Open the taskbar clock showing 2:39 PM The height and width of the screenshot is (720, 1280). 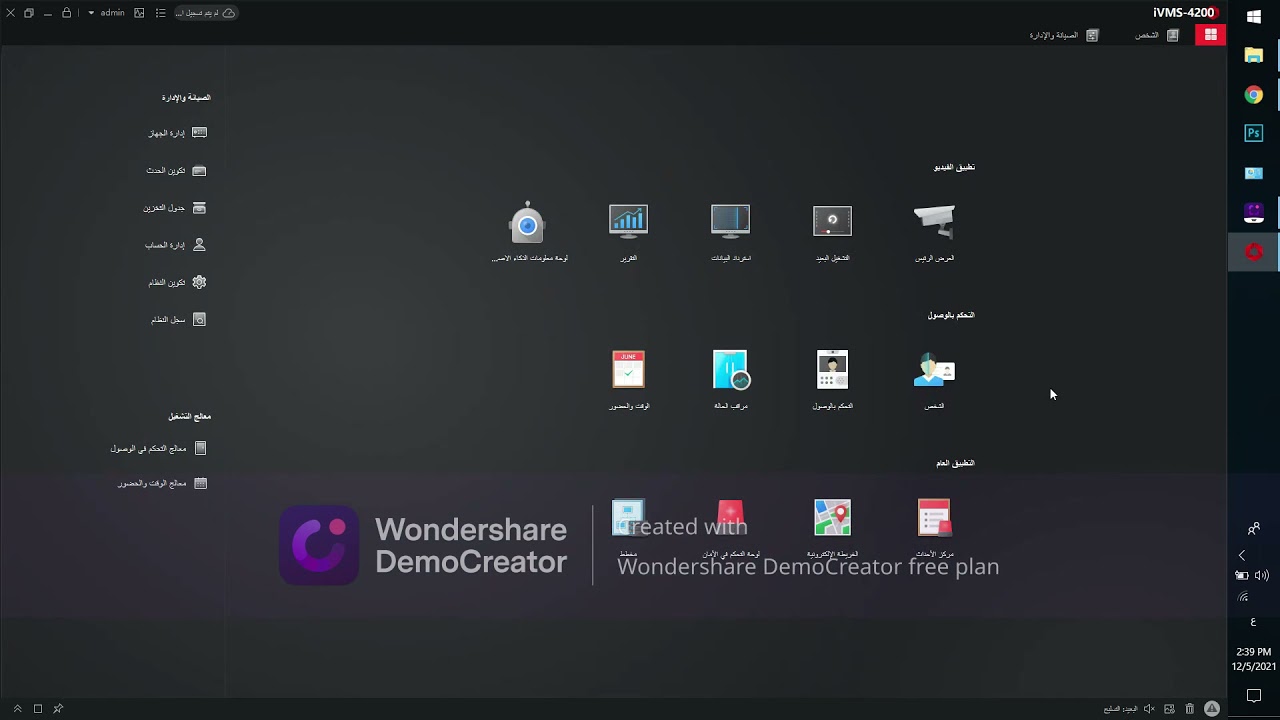[x=1254, y=659]
